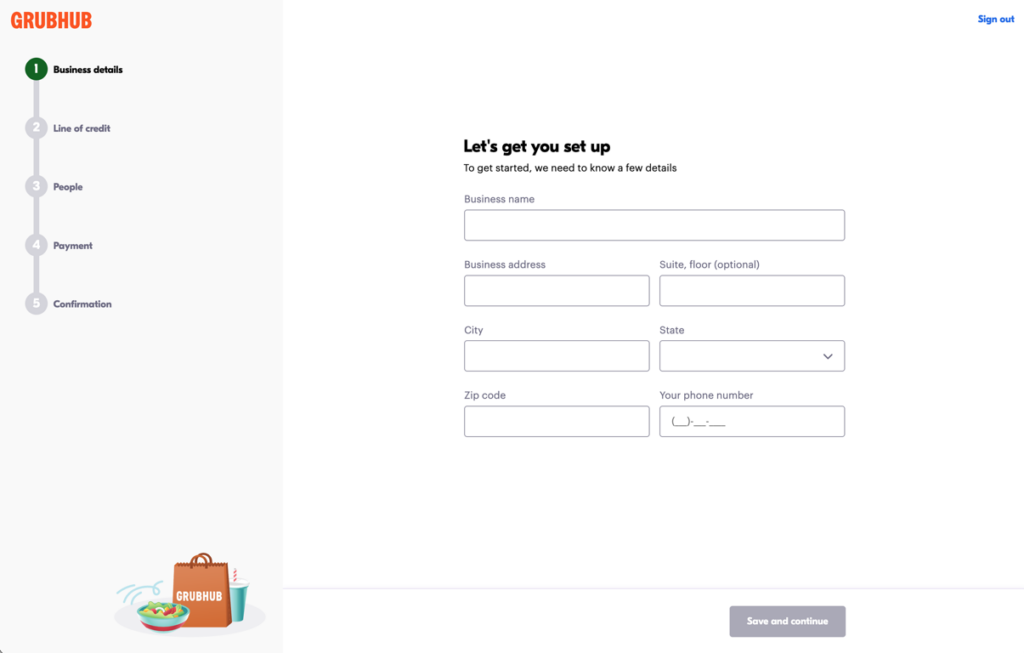Go to Business details step
The height and width of the screenshot is (653, 1024).
pyautogui.click(x=88, y=70)
